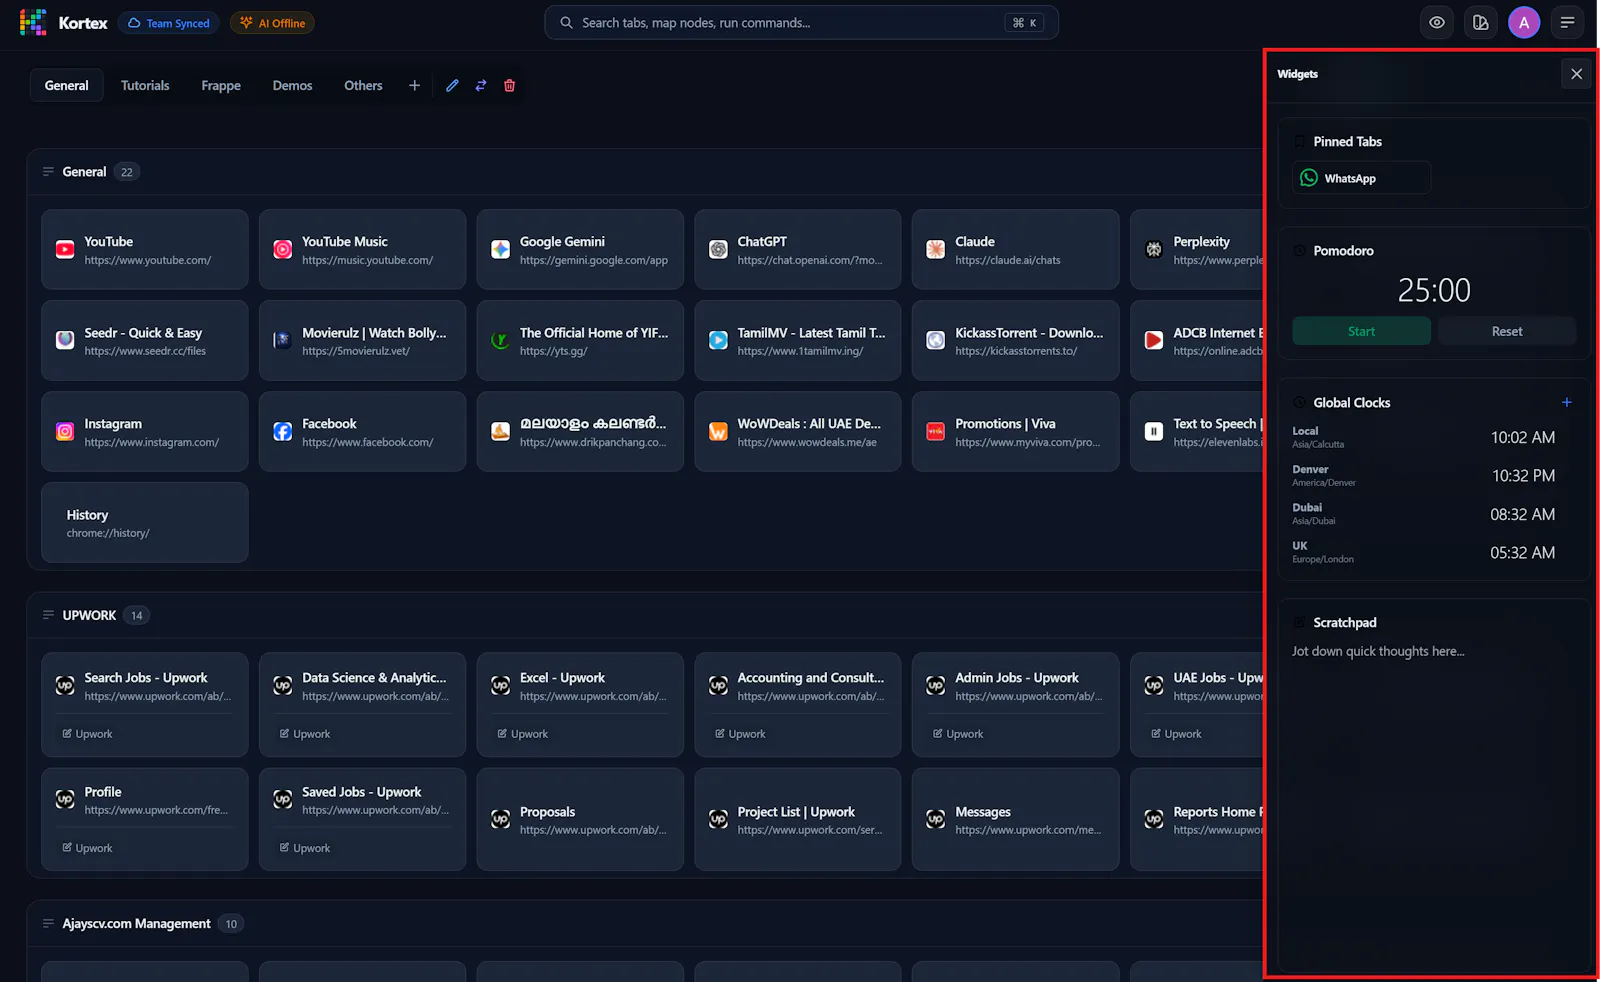
Task: Open the Search Jobs - Upwork card
Action: pyautogui.click(x=145, y=705)
